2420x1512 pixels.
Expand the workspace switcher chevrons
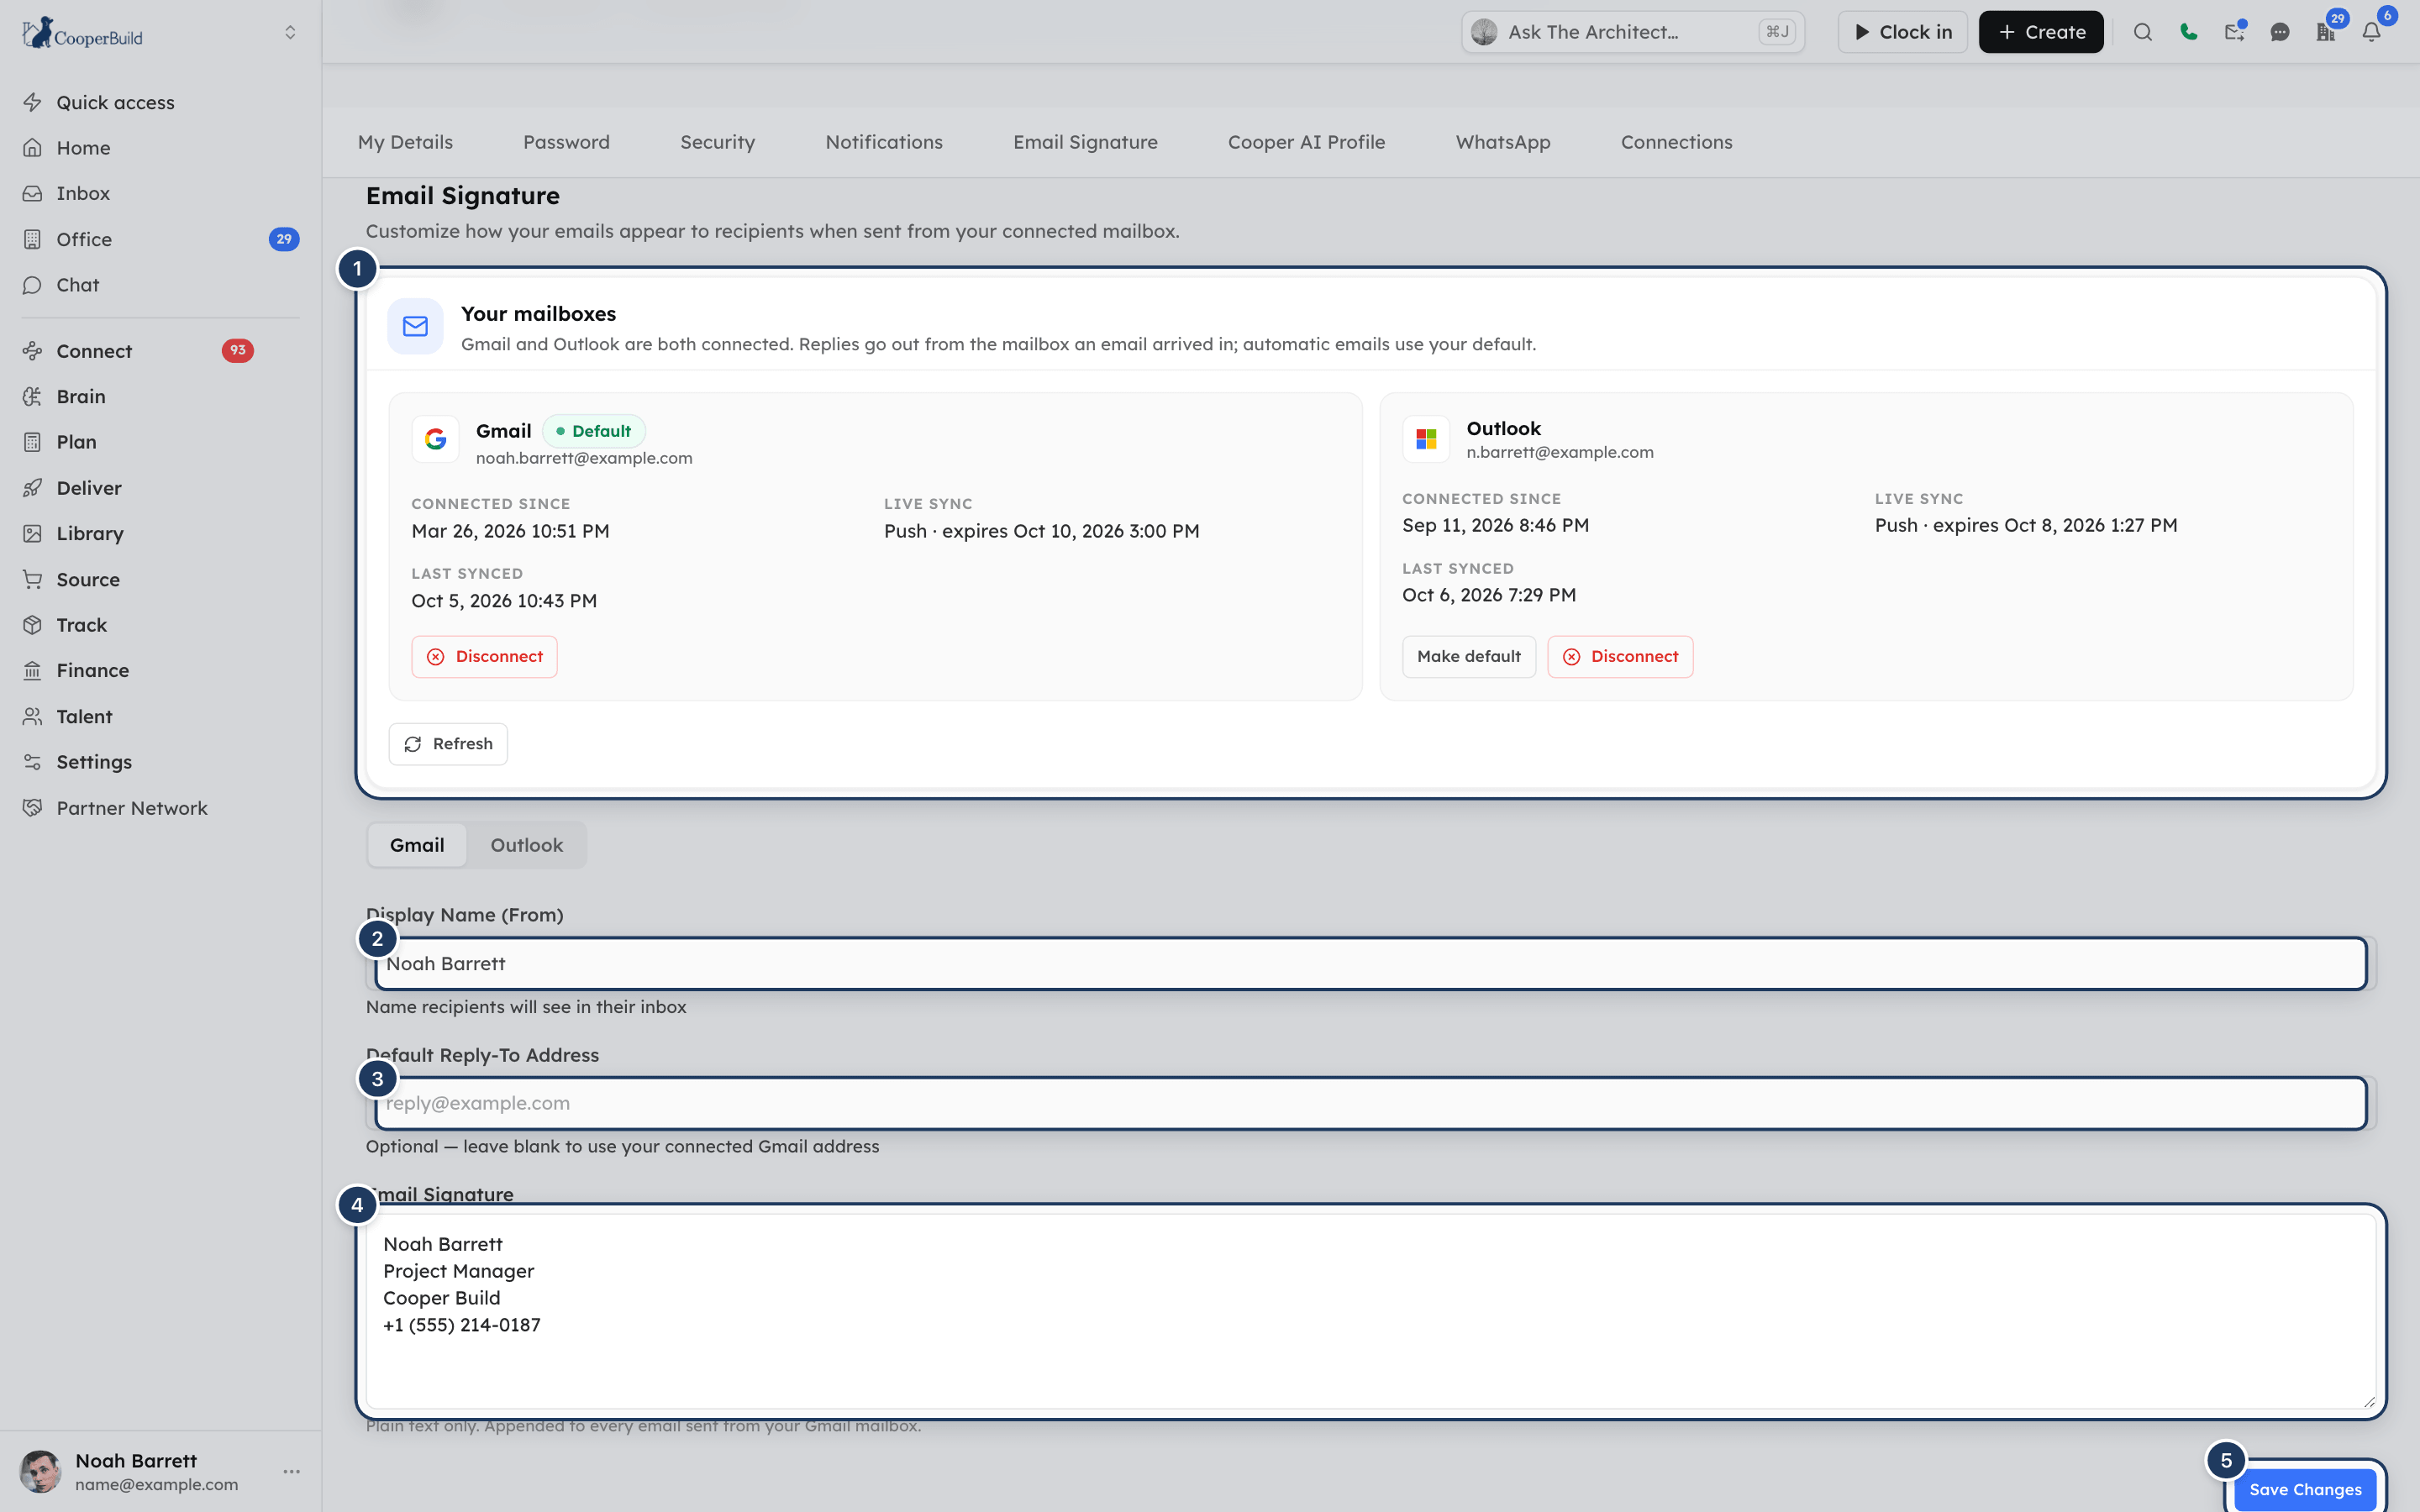[x=290, y=33]
